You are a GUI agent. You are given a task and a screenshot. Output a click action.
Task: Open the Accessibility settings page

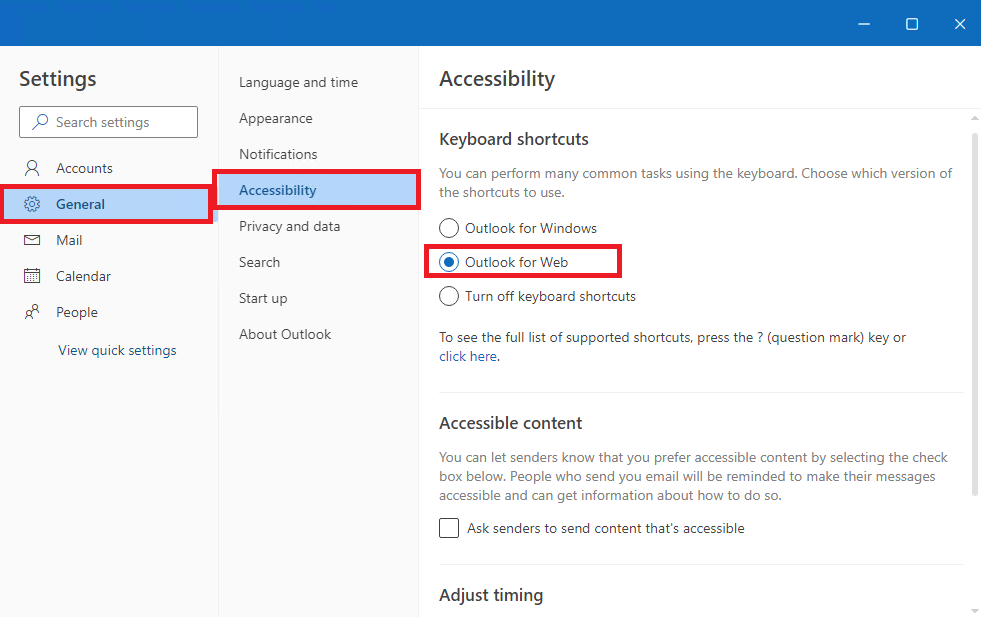click(x=317, y=190)
